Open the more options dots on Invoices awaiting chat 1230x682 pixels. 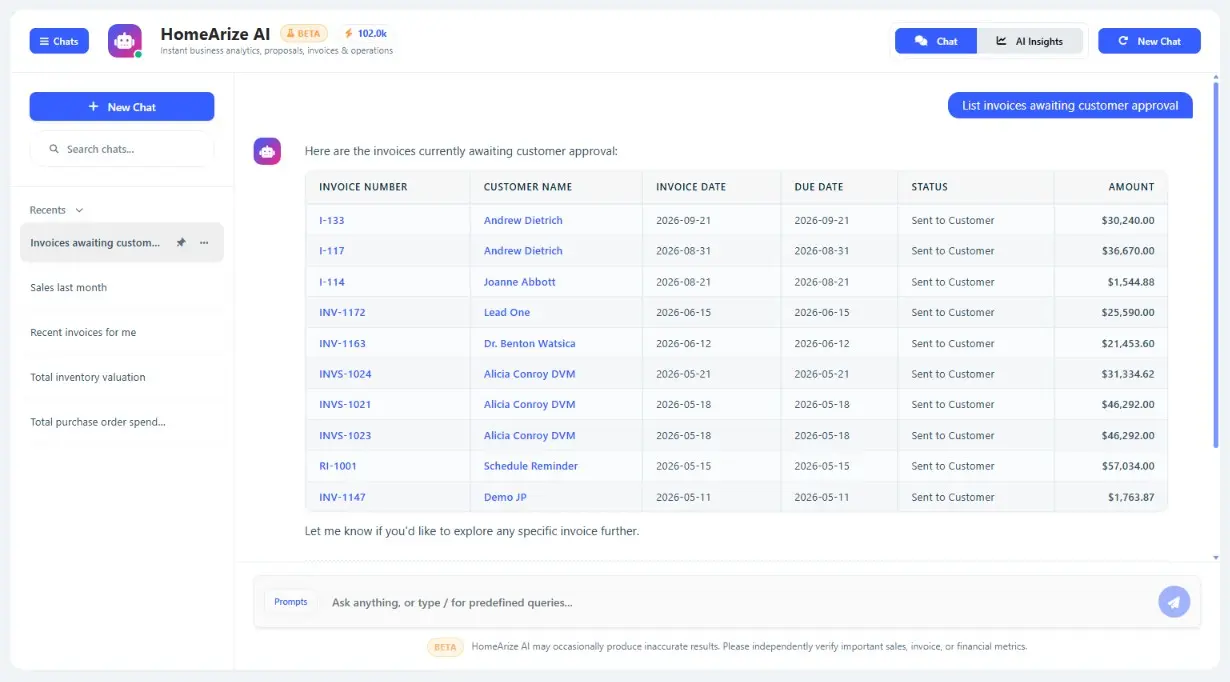(x=204, y=243)
